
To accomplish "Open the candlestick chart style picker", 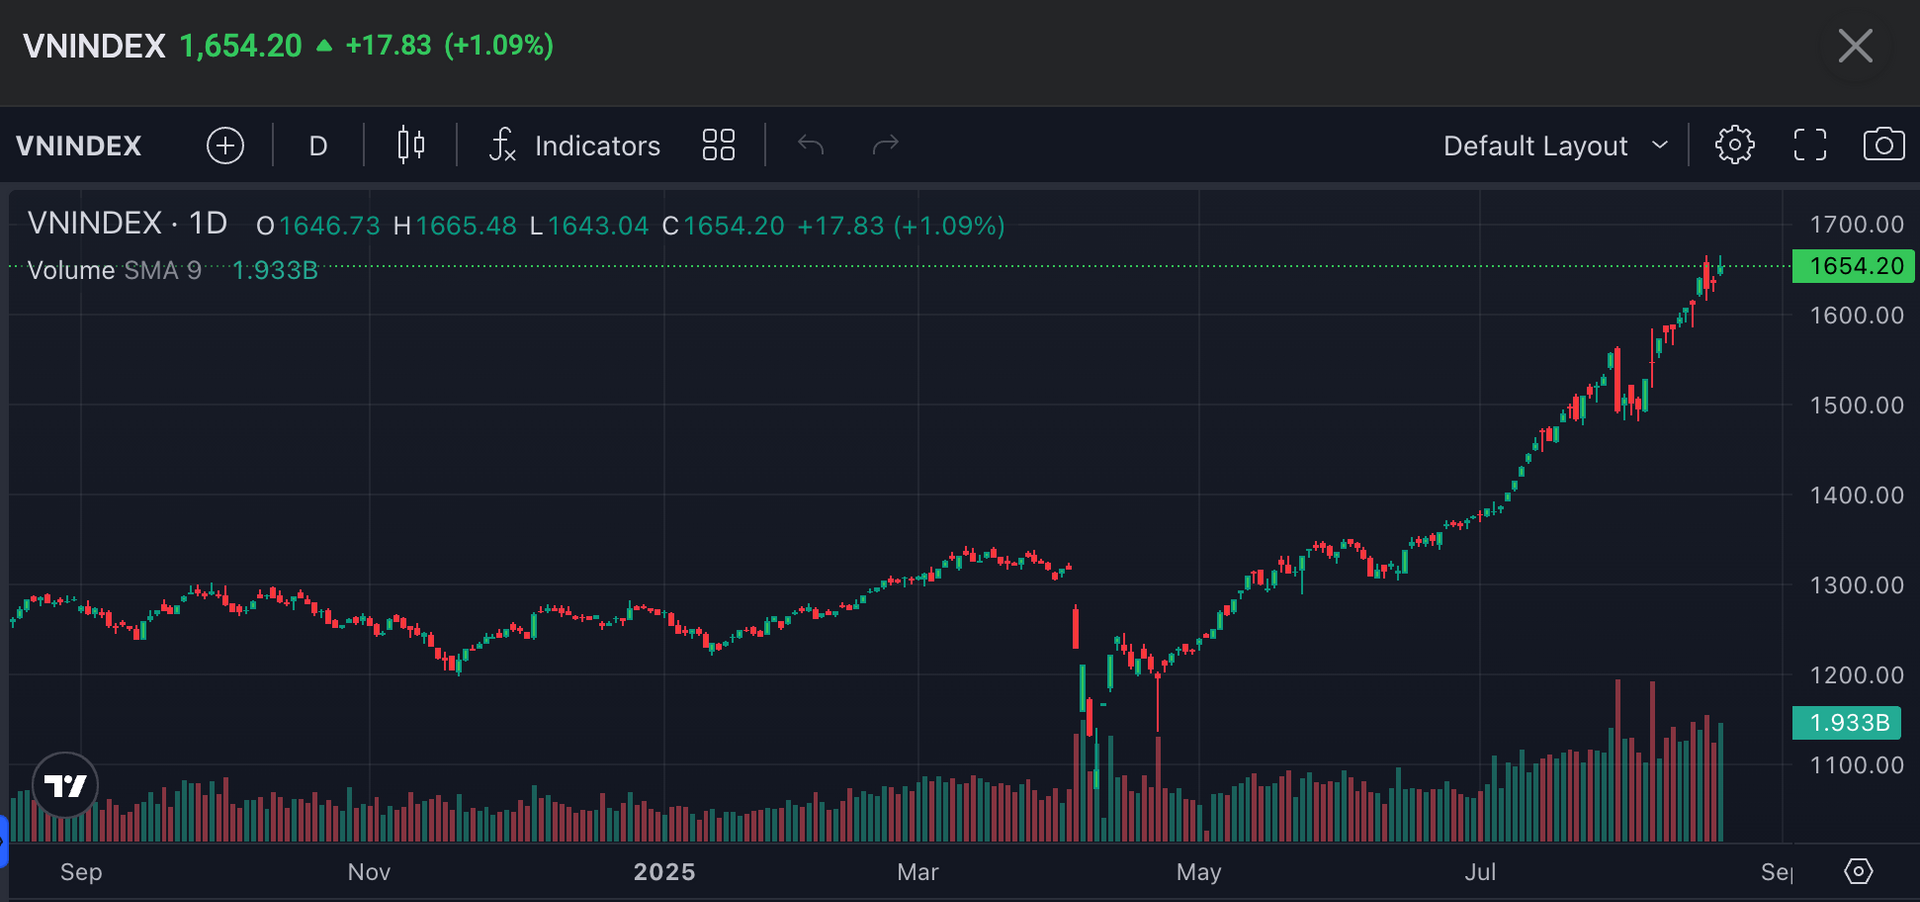I will pyautogui.click(x=411, y=146).
